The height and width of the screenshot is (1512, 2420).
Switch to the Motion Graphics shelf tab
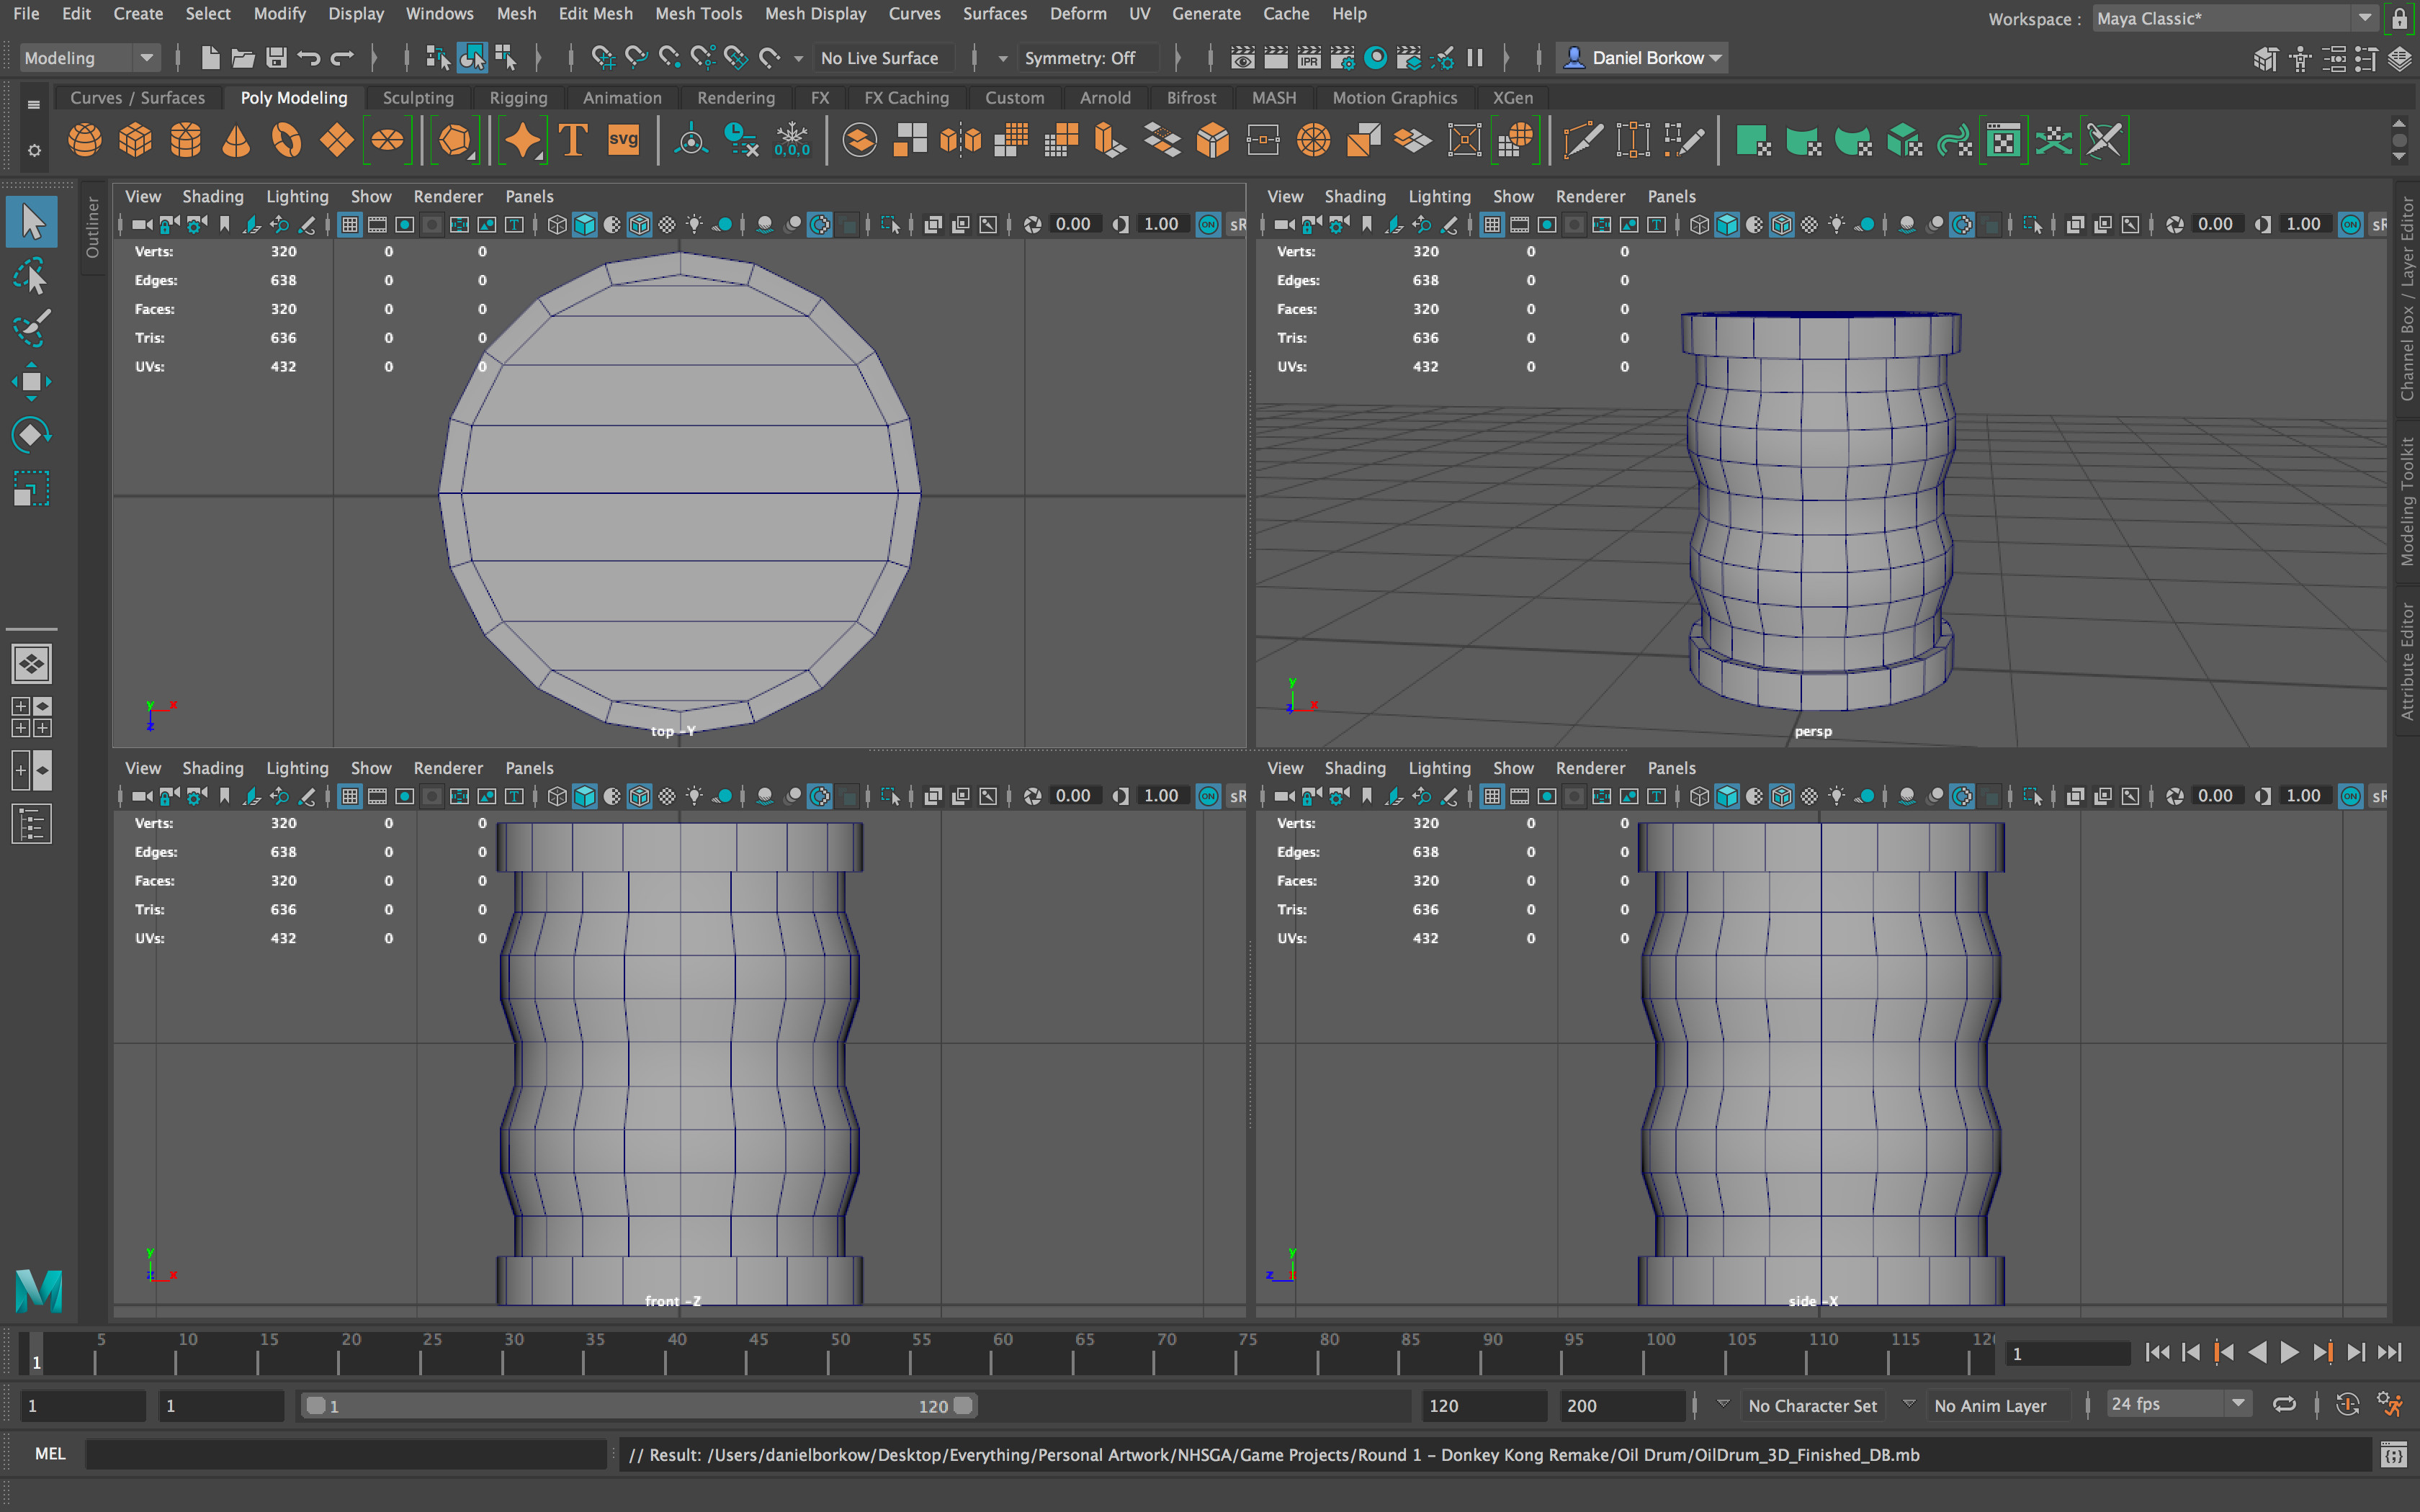pos(1394,98)
